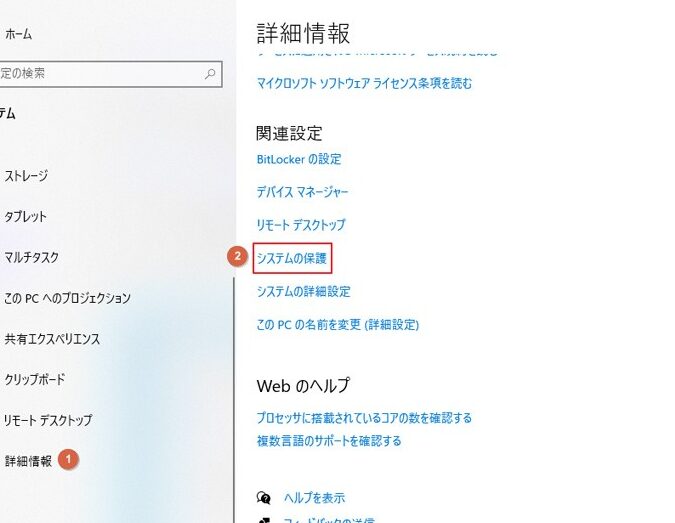Open クリップボード settings page
The height and width of the screenshot is (523, 675).
[x=34, y=379]
